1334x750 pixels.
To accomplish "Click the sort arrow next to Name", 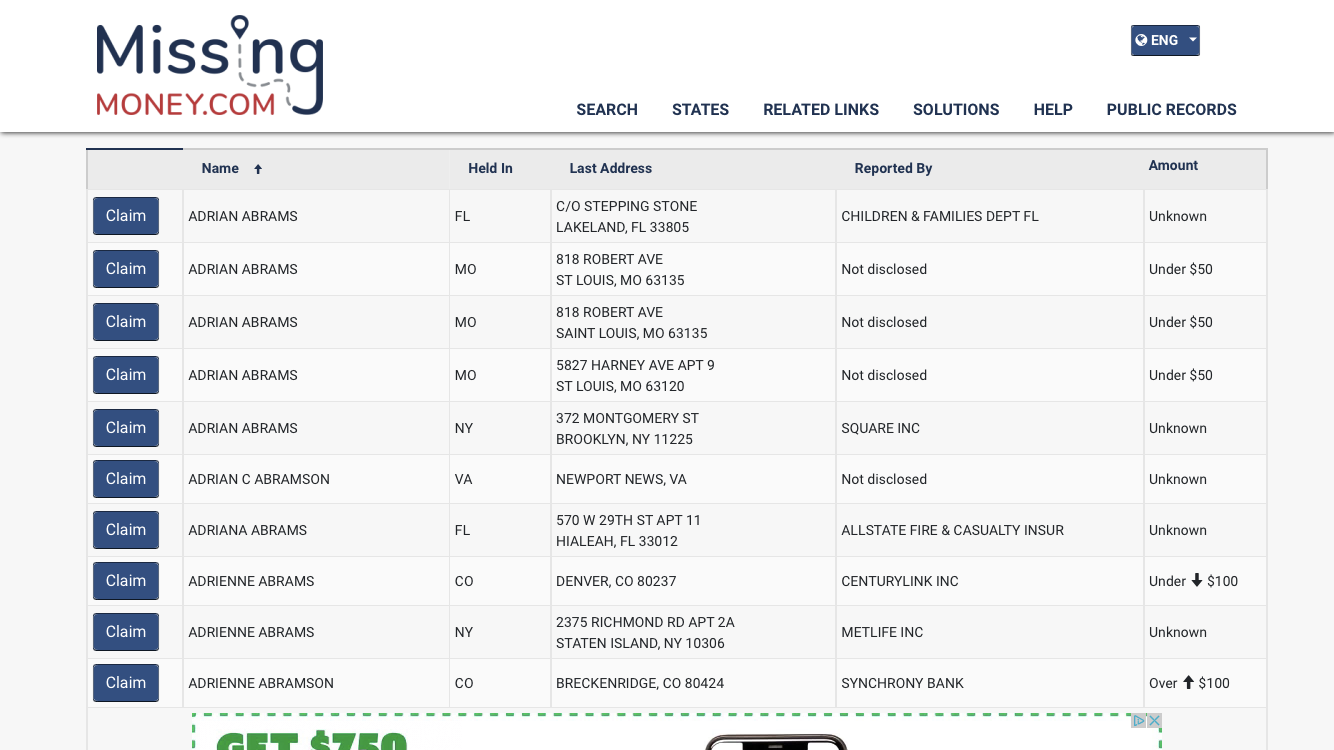I will coord(257,169).
